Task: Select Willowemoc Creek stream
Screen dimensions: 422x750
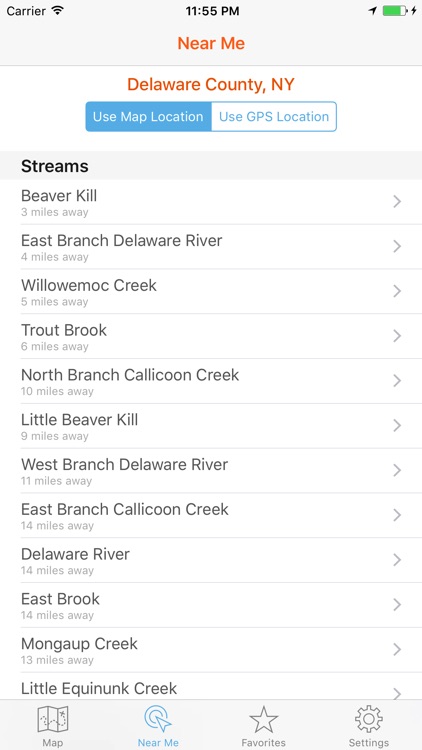Action: coord(211,292)
